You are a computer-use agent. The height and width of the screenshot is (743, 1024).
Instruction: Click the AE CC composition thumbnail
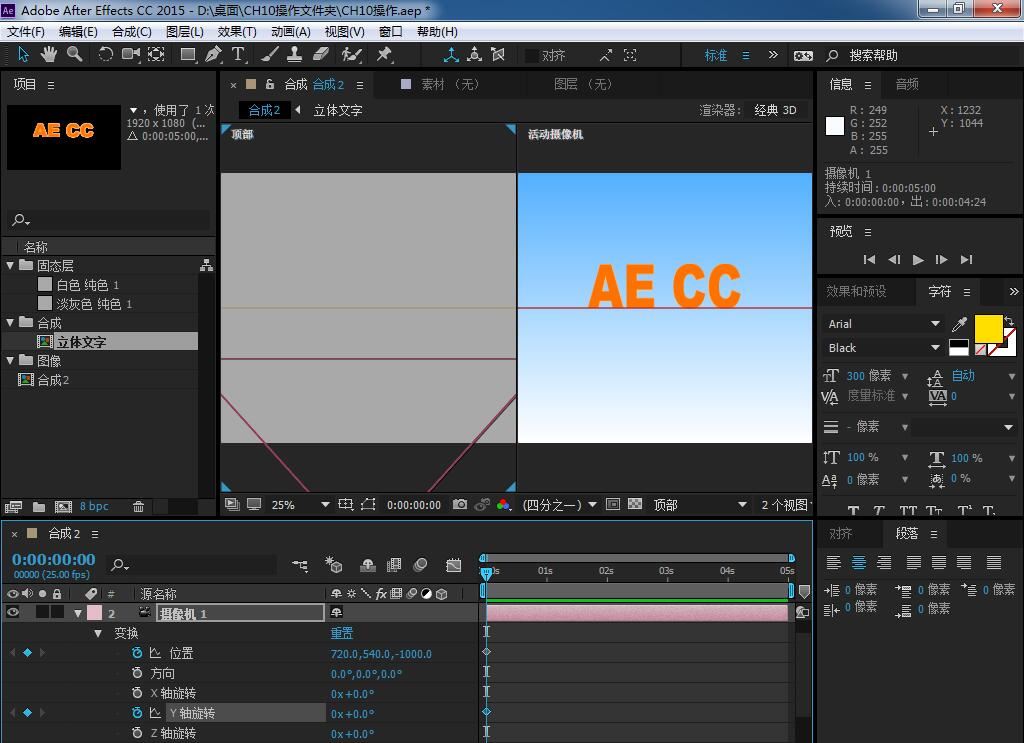64,137
